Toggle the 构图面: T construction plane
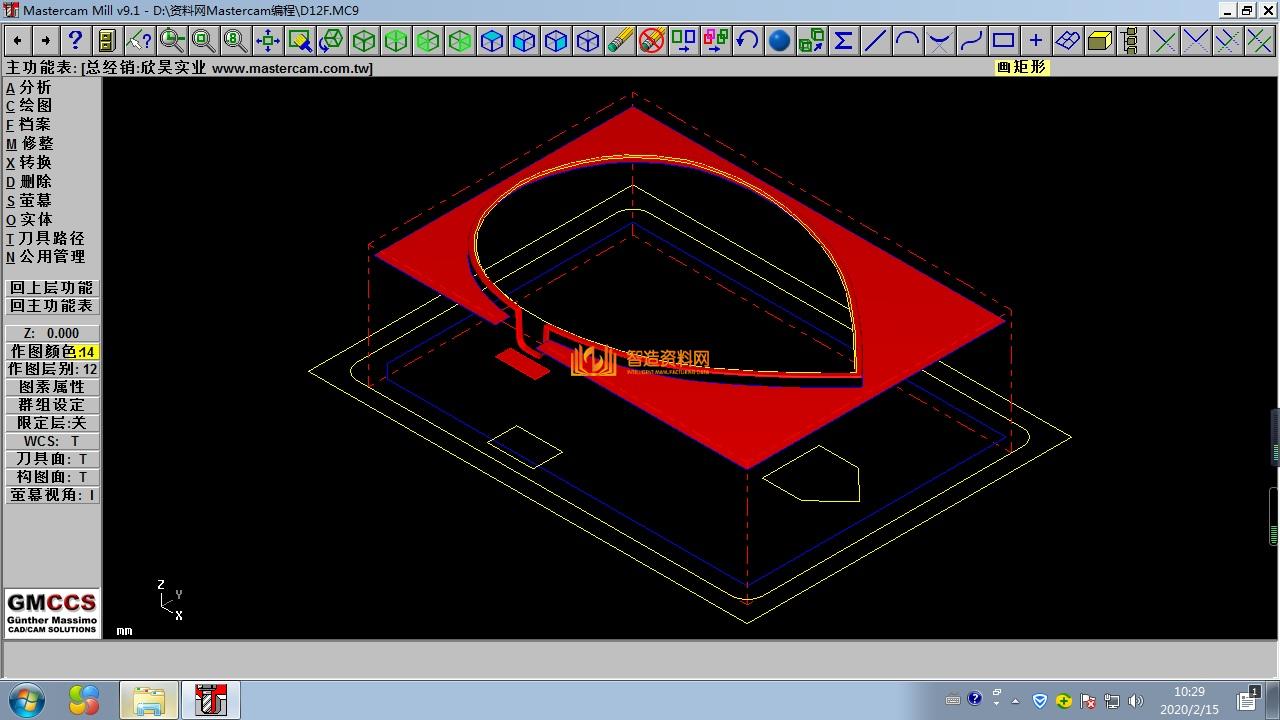This screenshot has width=1280, height=720. tap(52, 477)
